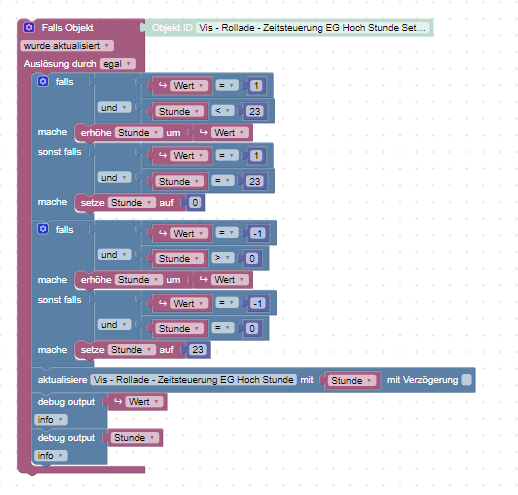Viewport: 518px width, 495px height.
Task: Edit the 0 value in setze Stunde auf 0
Action: 195,202
